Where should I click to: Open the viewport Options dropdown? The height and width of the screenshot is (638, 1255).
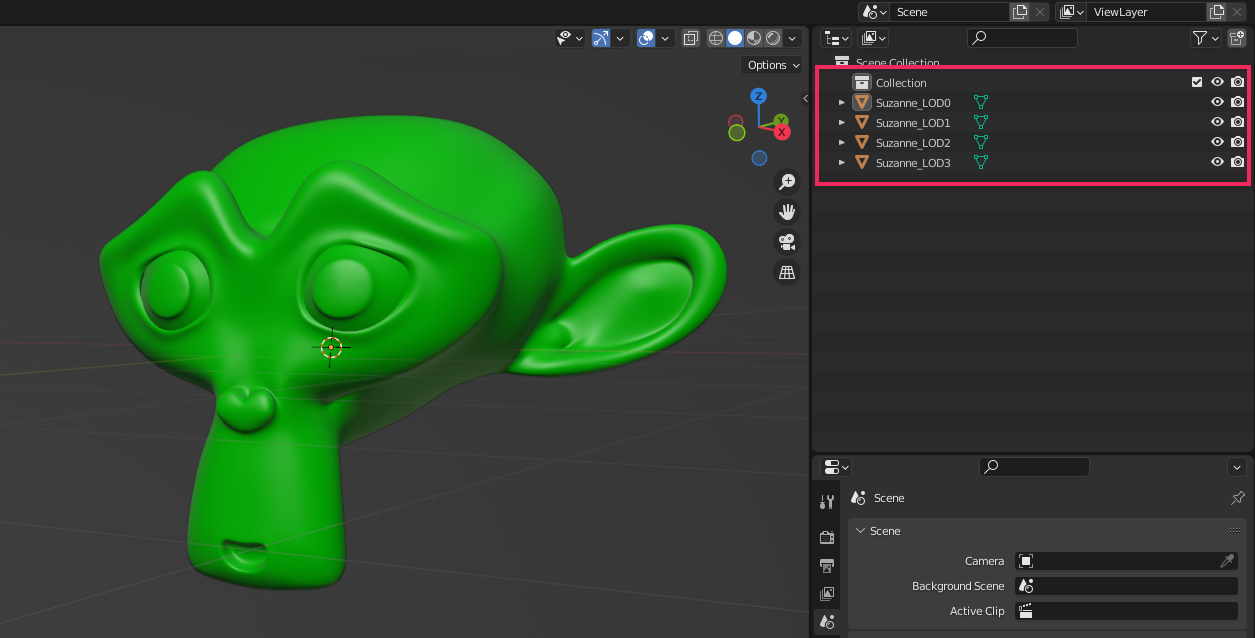(773, 65)
